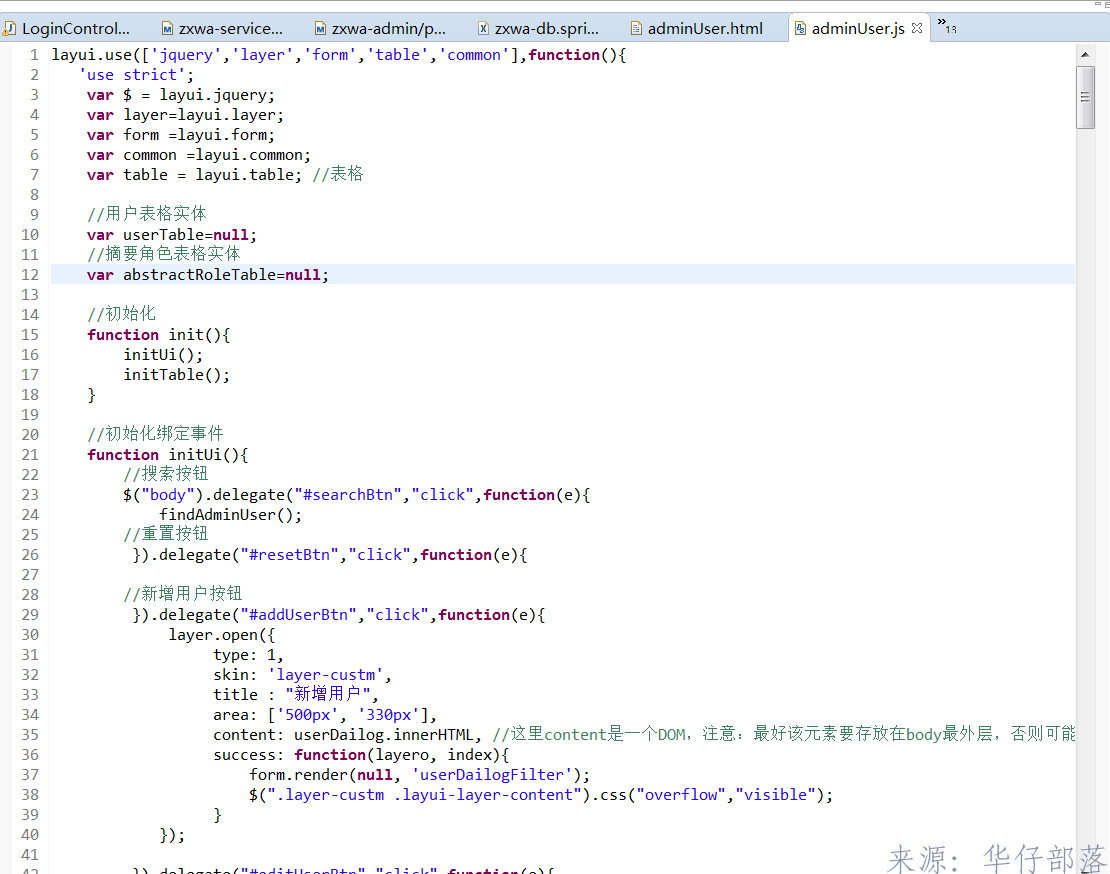Click the vertical scrollbar thumb
Viewport: 1110px width, 874px height.
[x=1085, y=98]
